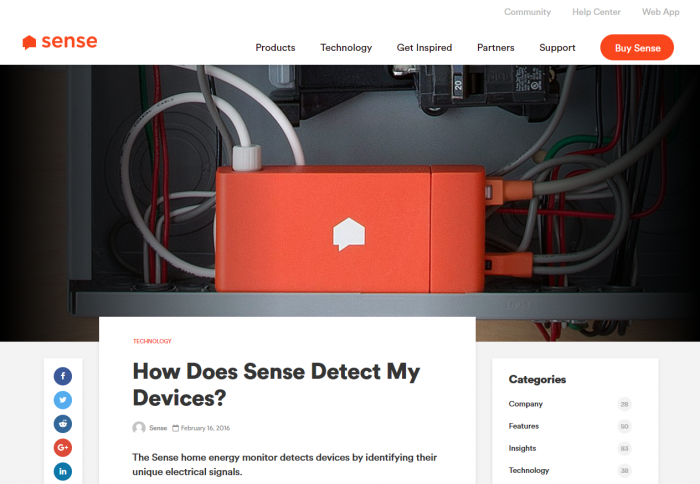Click the Technology count badge 38

coord(625,471)
